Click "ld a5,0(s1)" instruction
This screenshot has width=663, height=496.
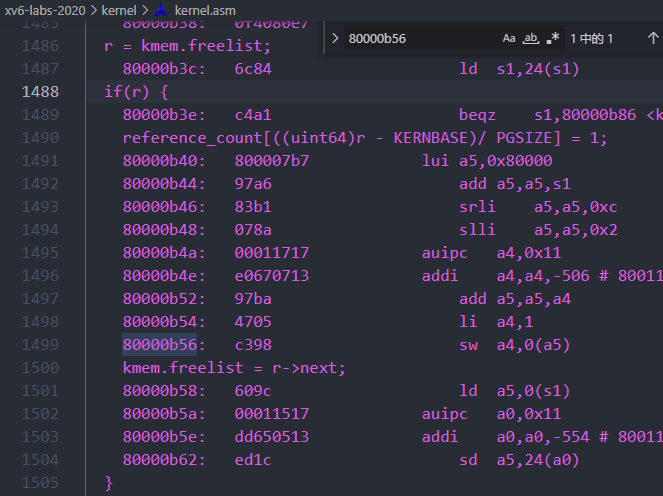515,391
